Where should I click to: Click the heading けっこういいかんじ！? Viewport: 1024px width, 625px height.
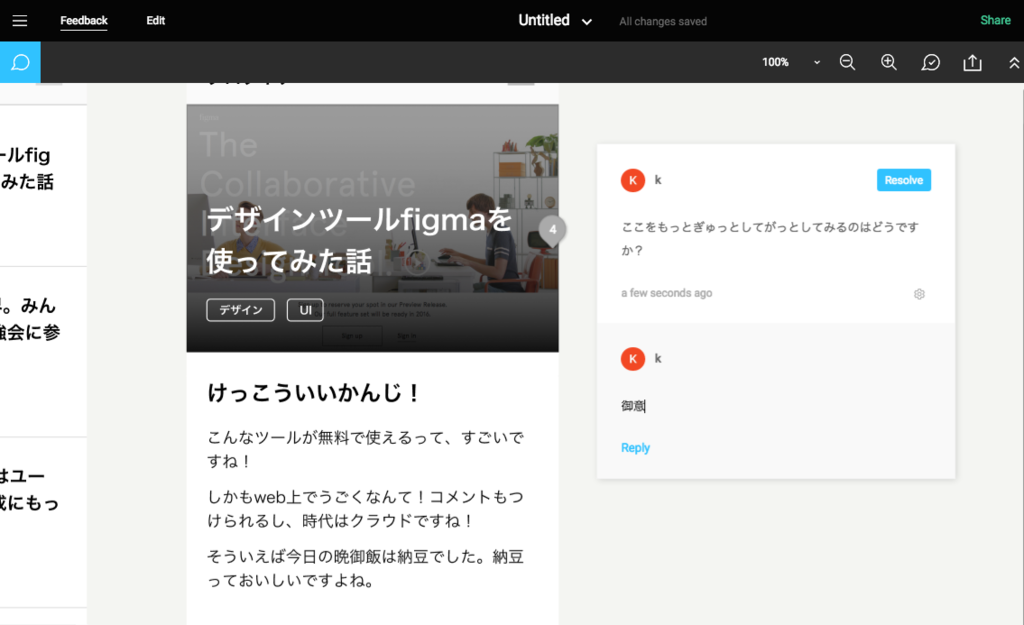314,393
